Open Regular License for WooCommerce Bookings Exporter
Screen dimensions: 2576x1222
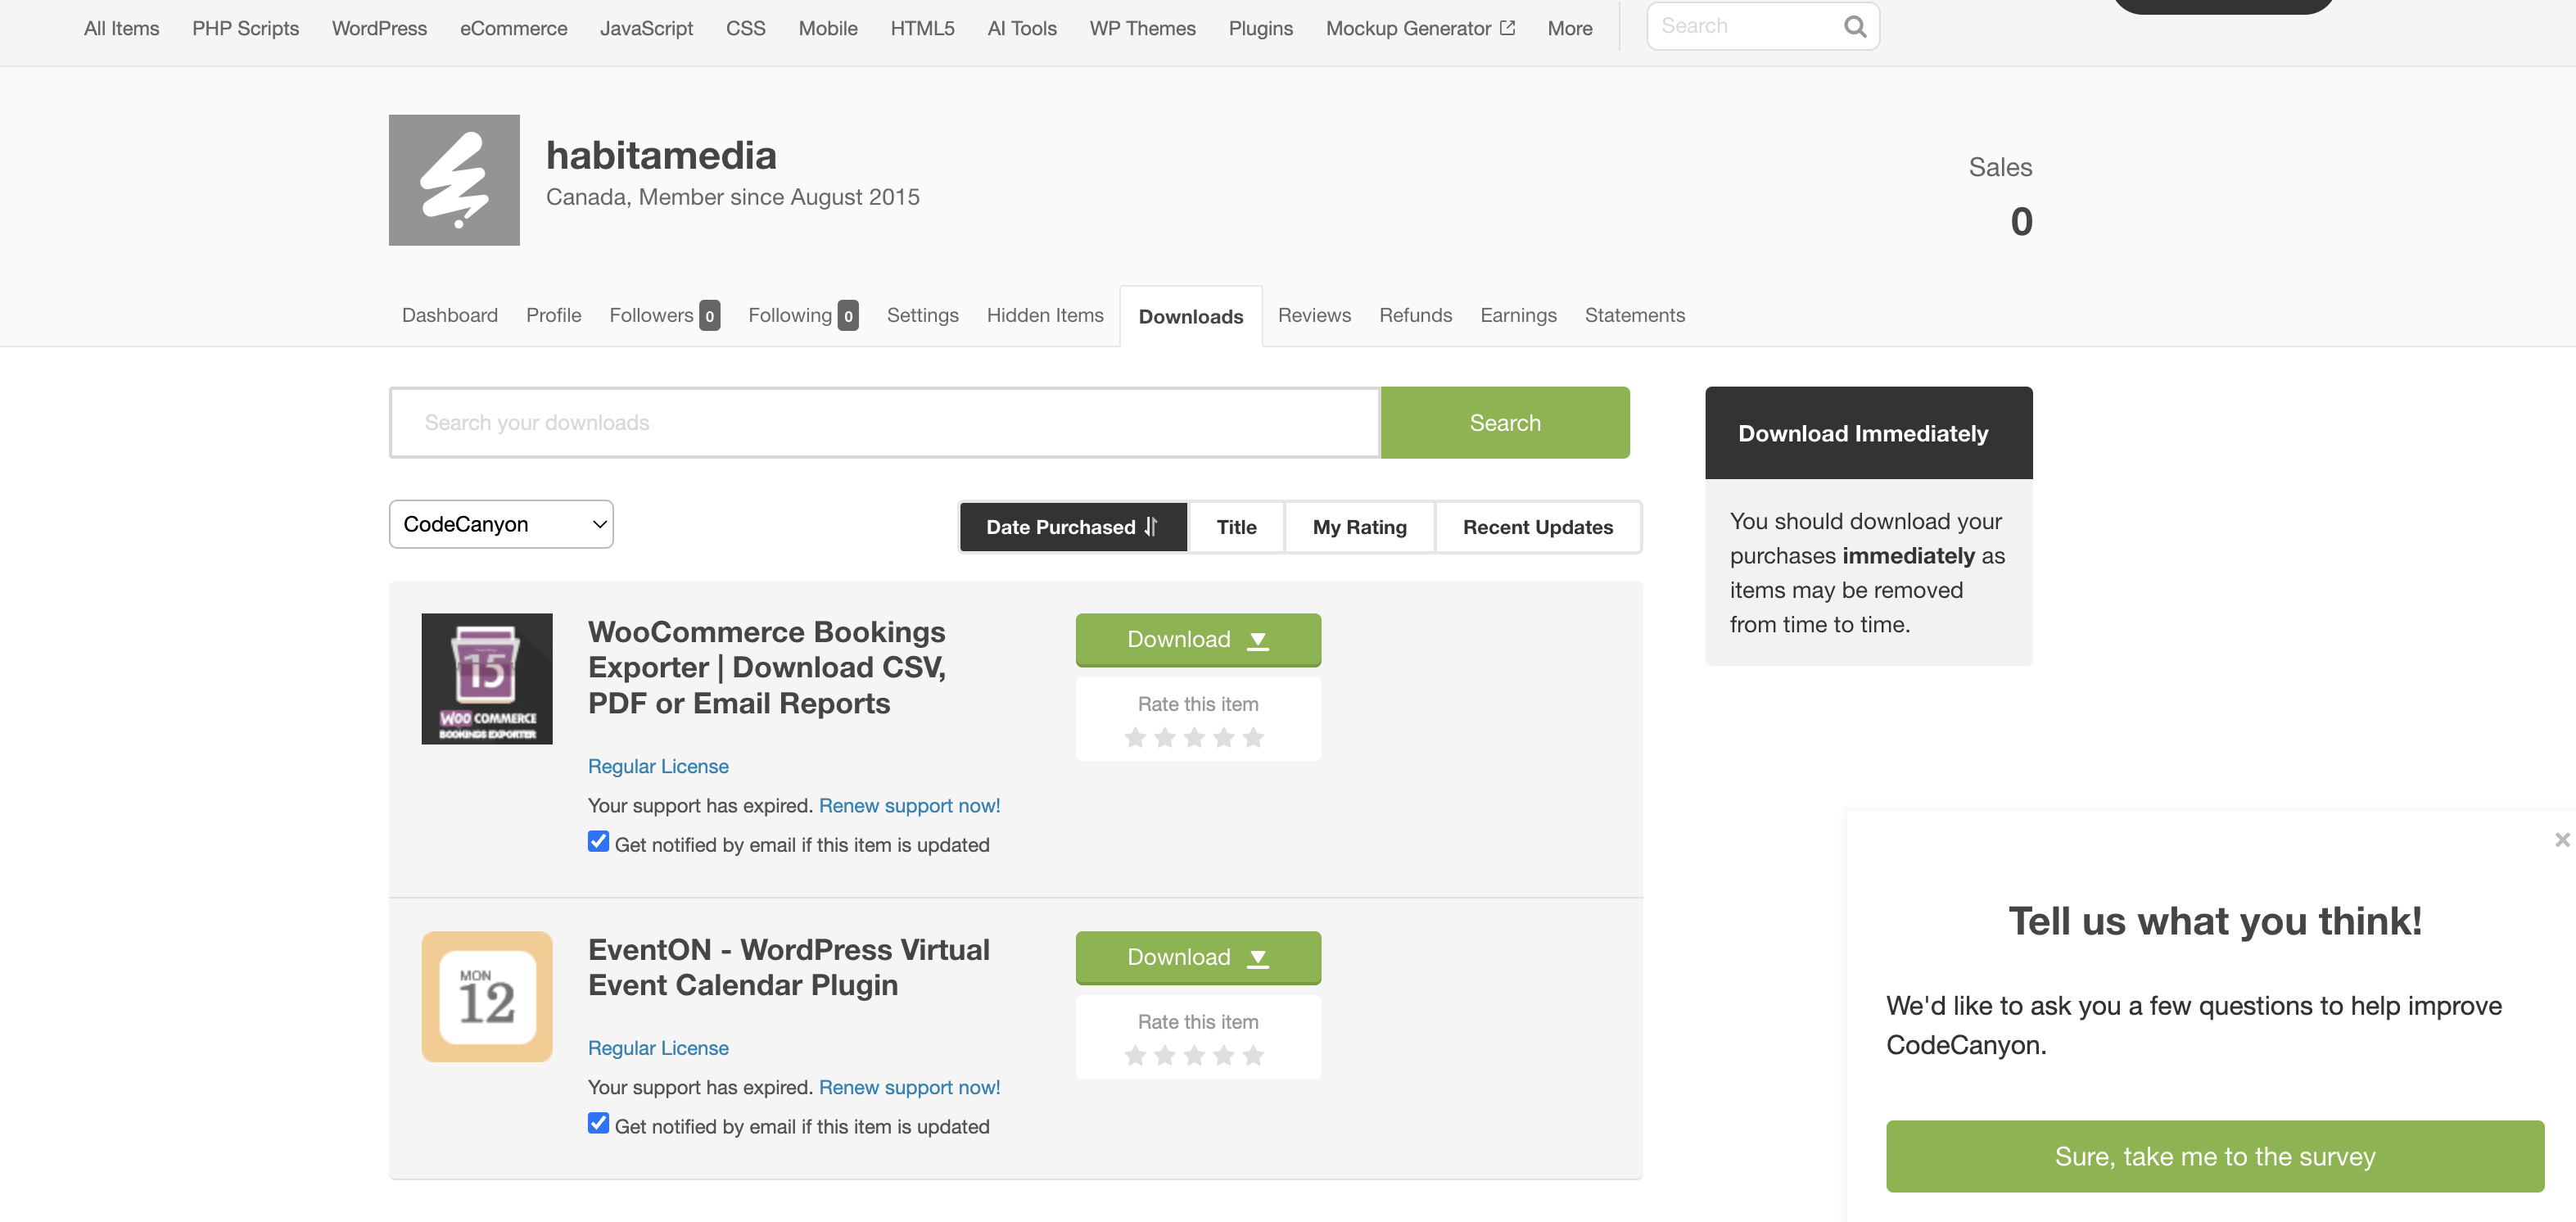pyautogui.click(x=658, y=767)
